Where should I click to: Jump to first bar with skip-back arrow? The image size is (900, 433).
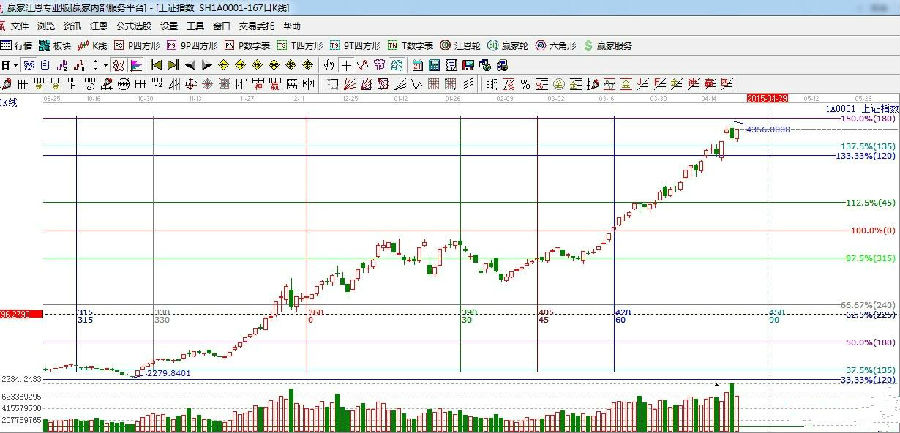pos(155,65)
